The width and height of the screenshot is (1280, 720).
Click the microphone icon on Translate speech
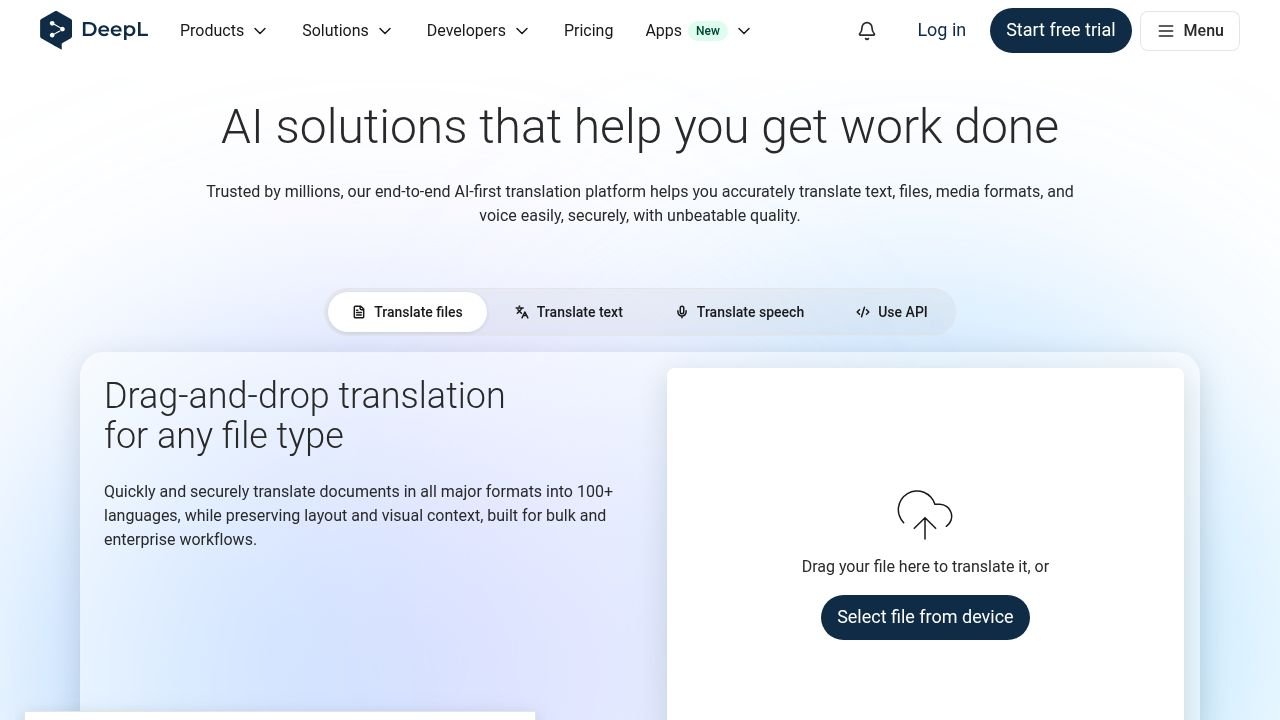pyautogui.click(x=682, y=312)
